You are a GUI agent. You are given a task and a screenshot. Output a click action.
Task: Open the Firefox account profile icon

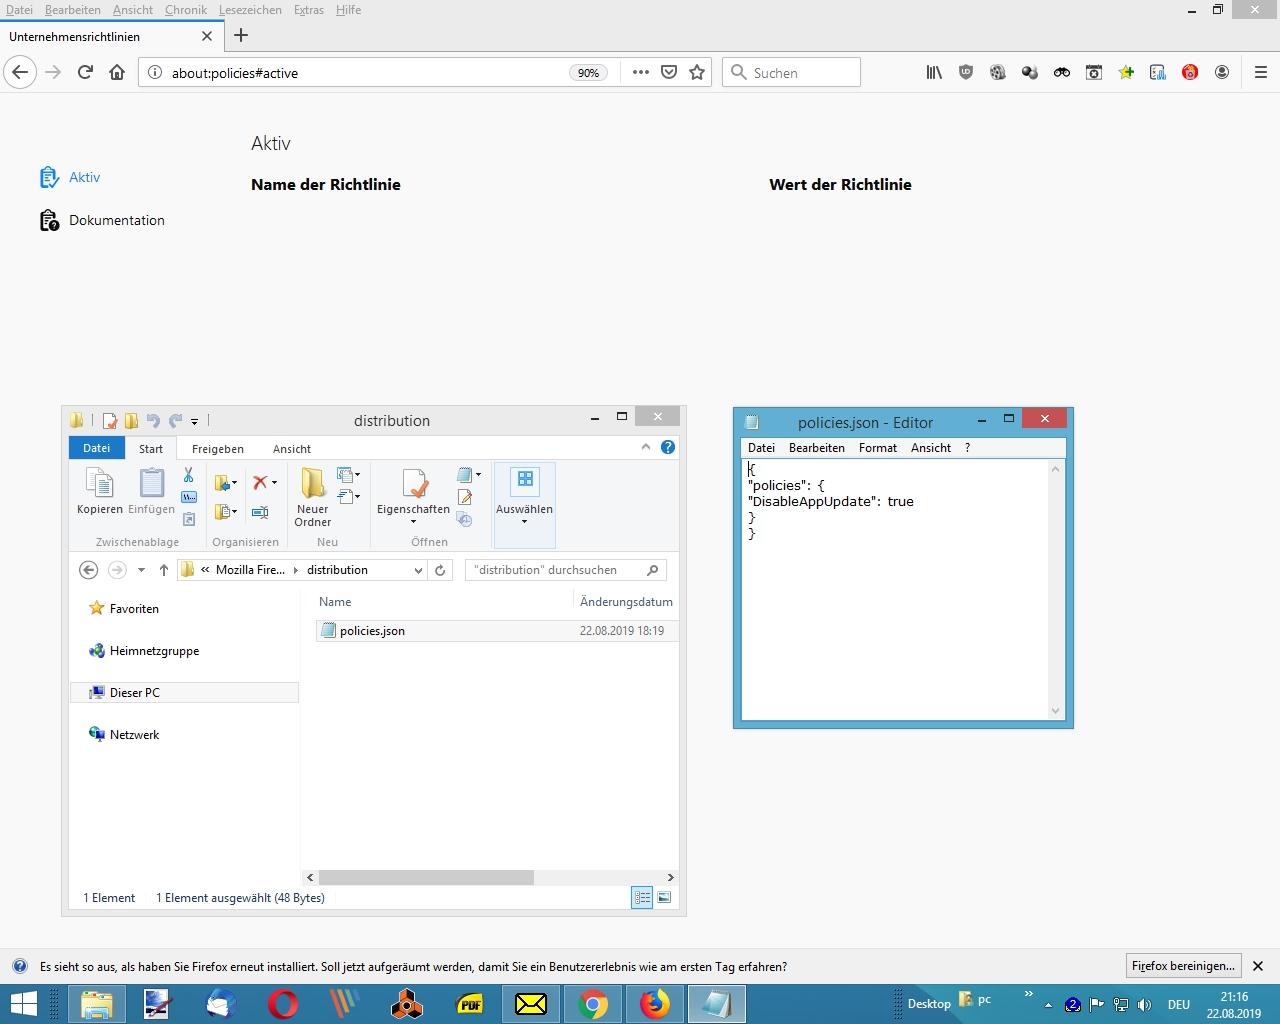pos(1222,72)
